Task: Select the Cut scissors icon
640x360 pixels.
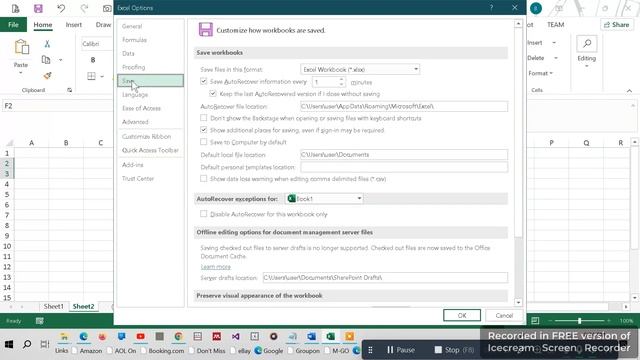Action: pyautogui.click(x=47, y=44)
